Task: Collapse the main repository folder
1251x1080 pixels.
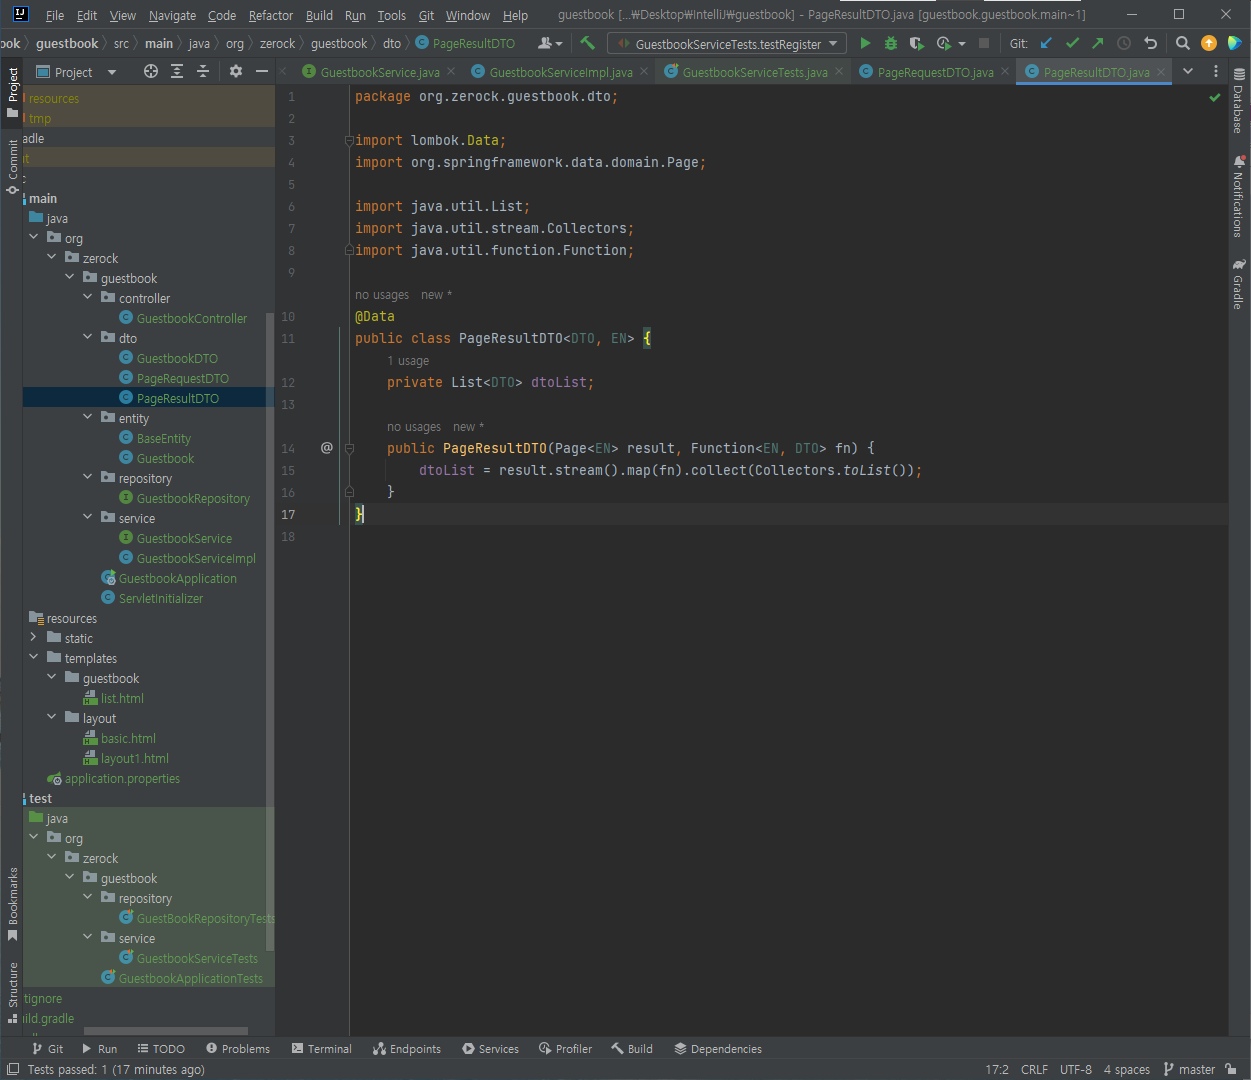Action: click(88, 477)
